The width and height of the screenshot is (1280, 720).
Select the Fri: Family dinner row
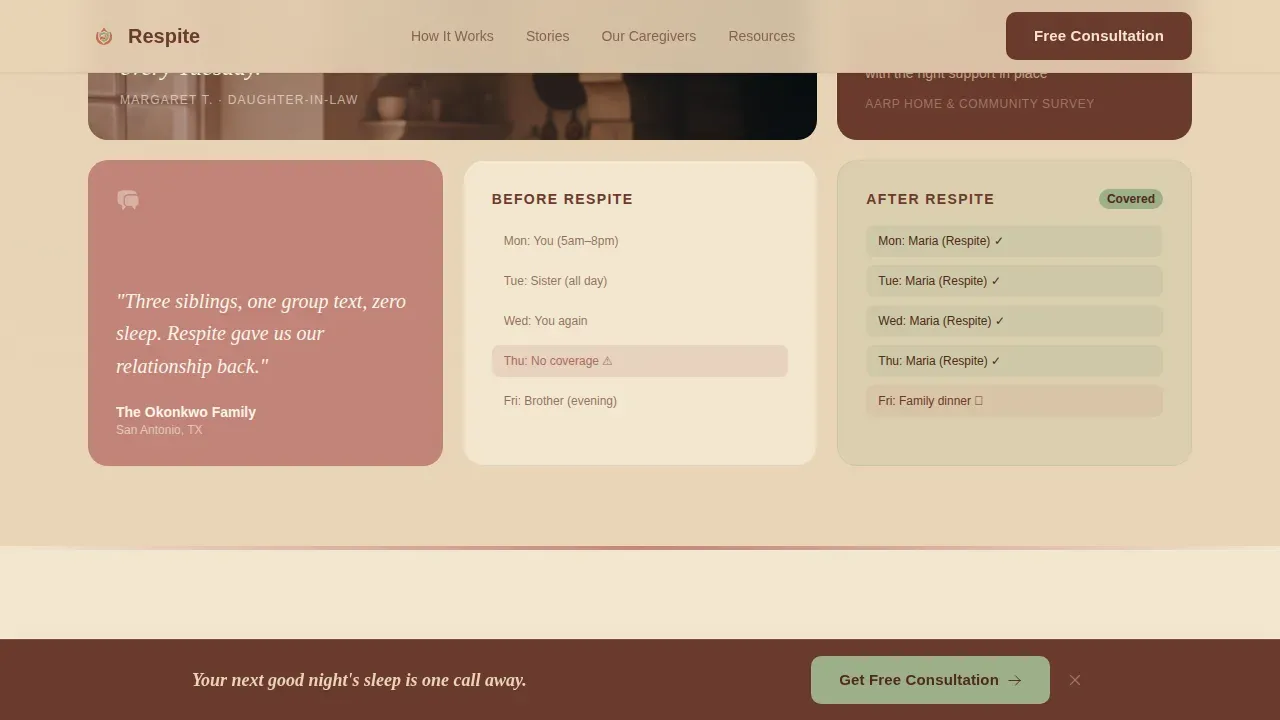coord(1014,401)
